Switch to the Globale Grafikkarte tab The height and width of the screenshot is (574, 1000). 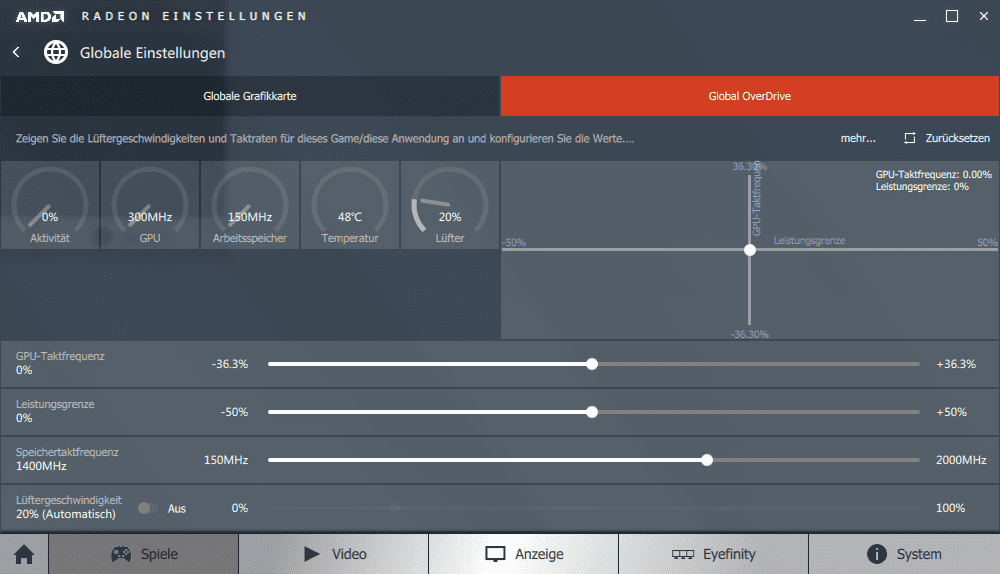pyautogui.click(x=249, y=96)
